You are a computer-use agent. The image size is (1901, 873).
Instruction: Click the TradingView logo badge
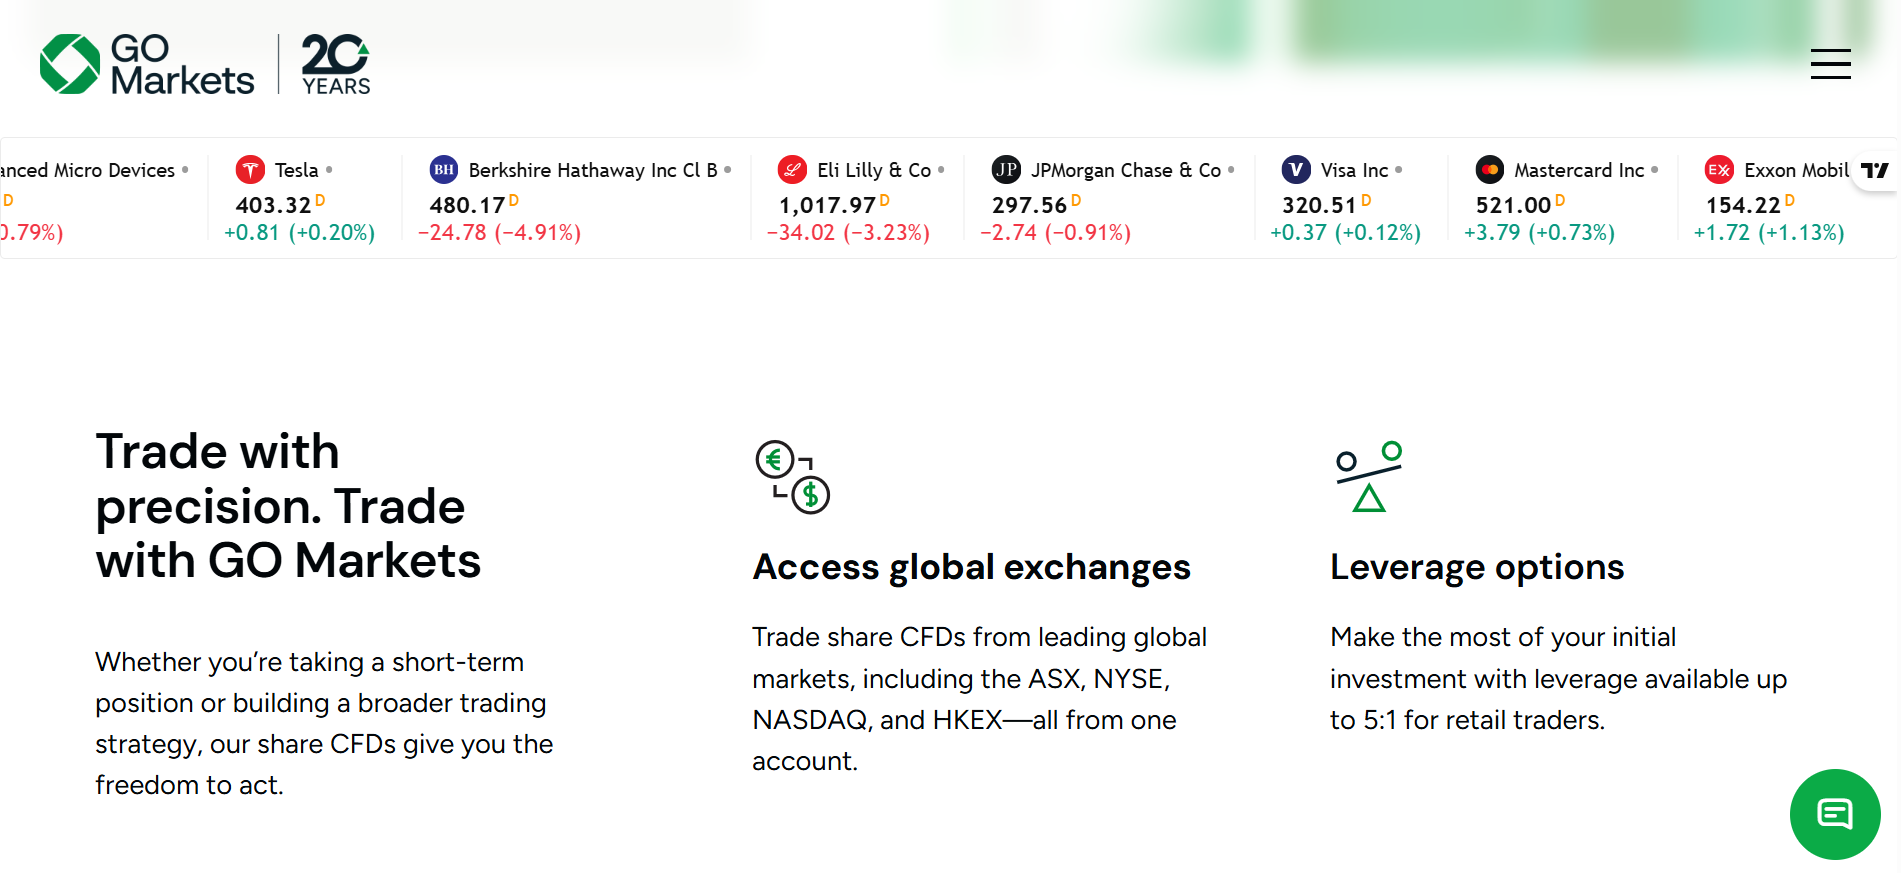pos(1875,170)
